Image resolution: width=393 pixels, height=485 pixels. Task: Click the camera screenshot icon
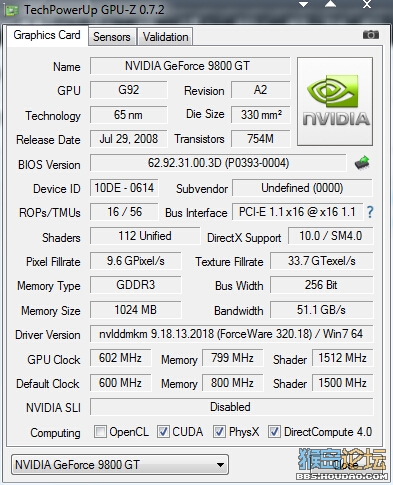tap(371, 35)
